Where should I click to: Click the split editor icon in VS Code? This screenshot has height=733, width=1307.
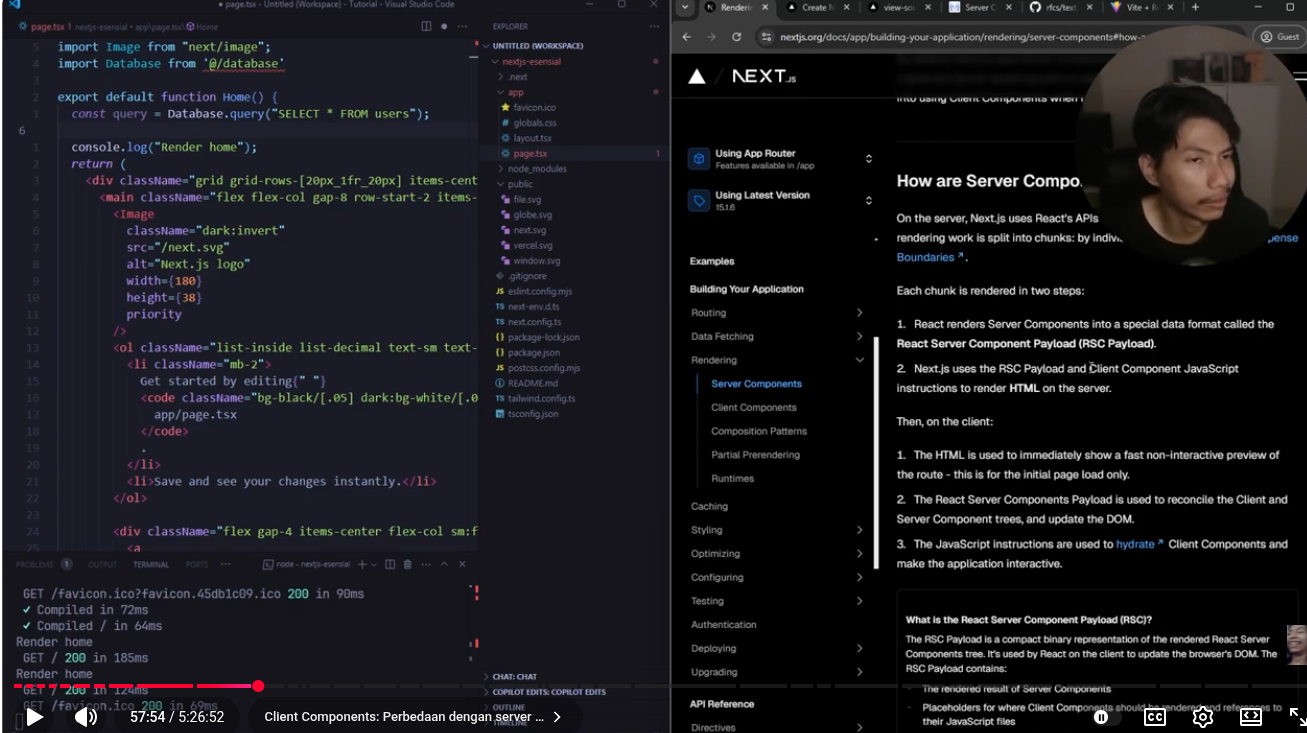[x=427, y=27]
